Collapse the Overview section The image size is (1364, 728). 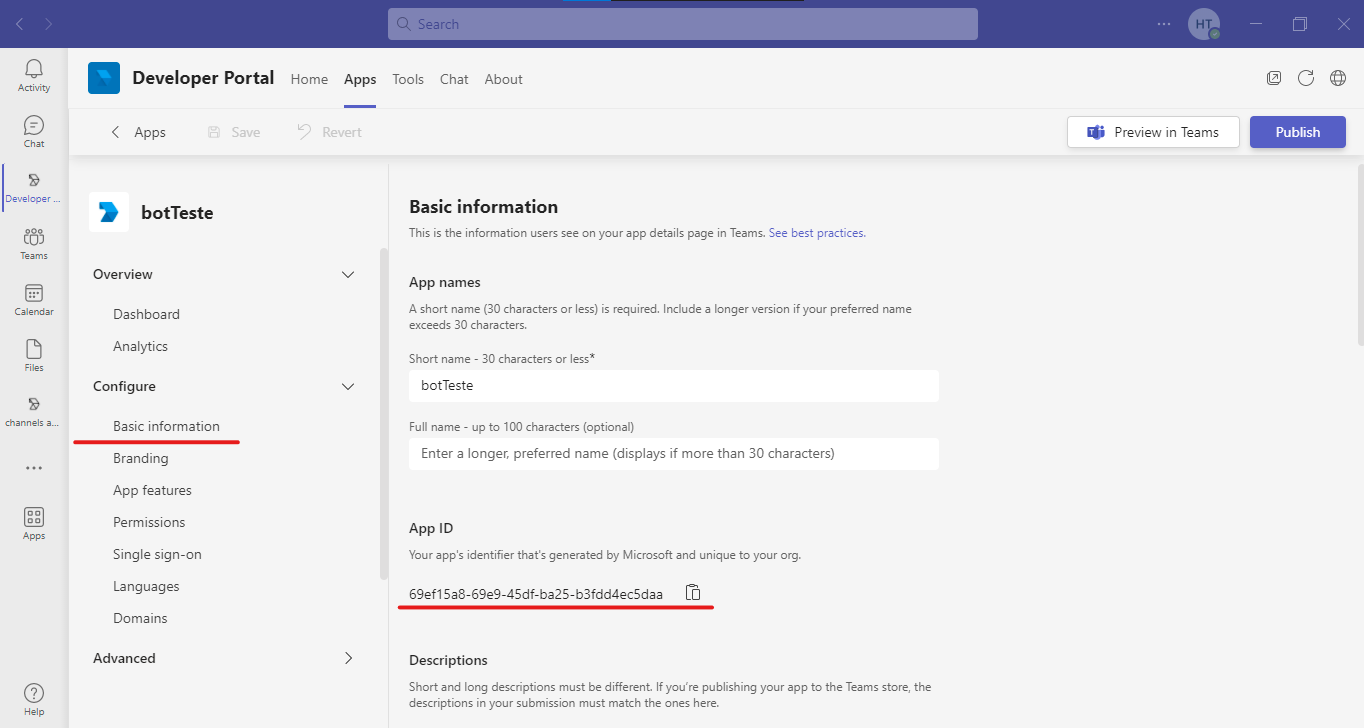point(348,275)
